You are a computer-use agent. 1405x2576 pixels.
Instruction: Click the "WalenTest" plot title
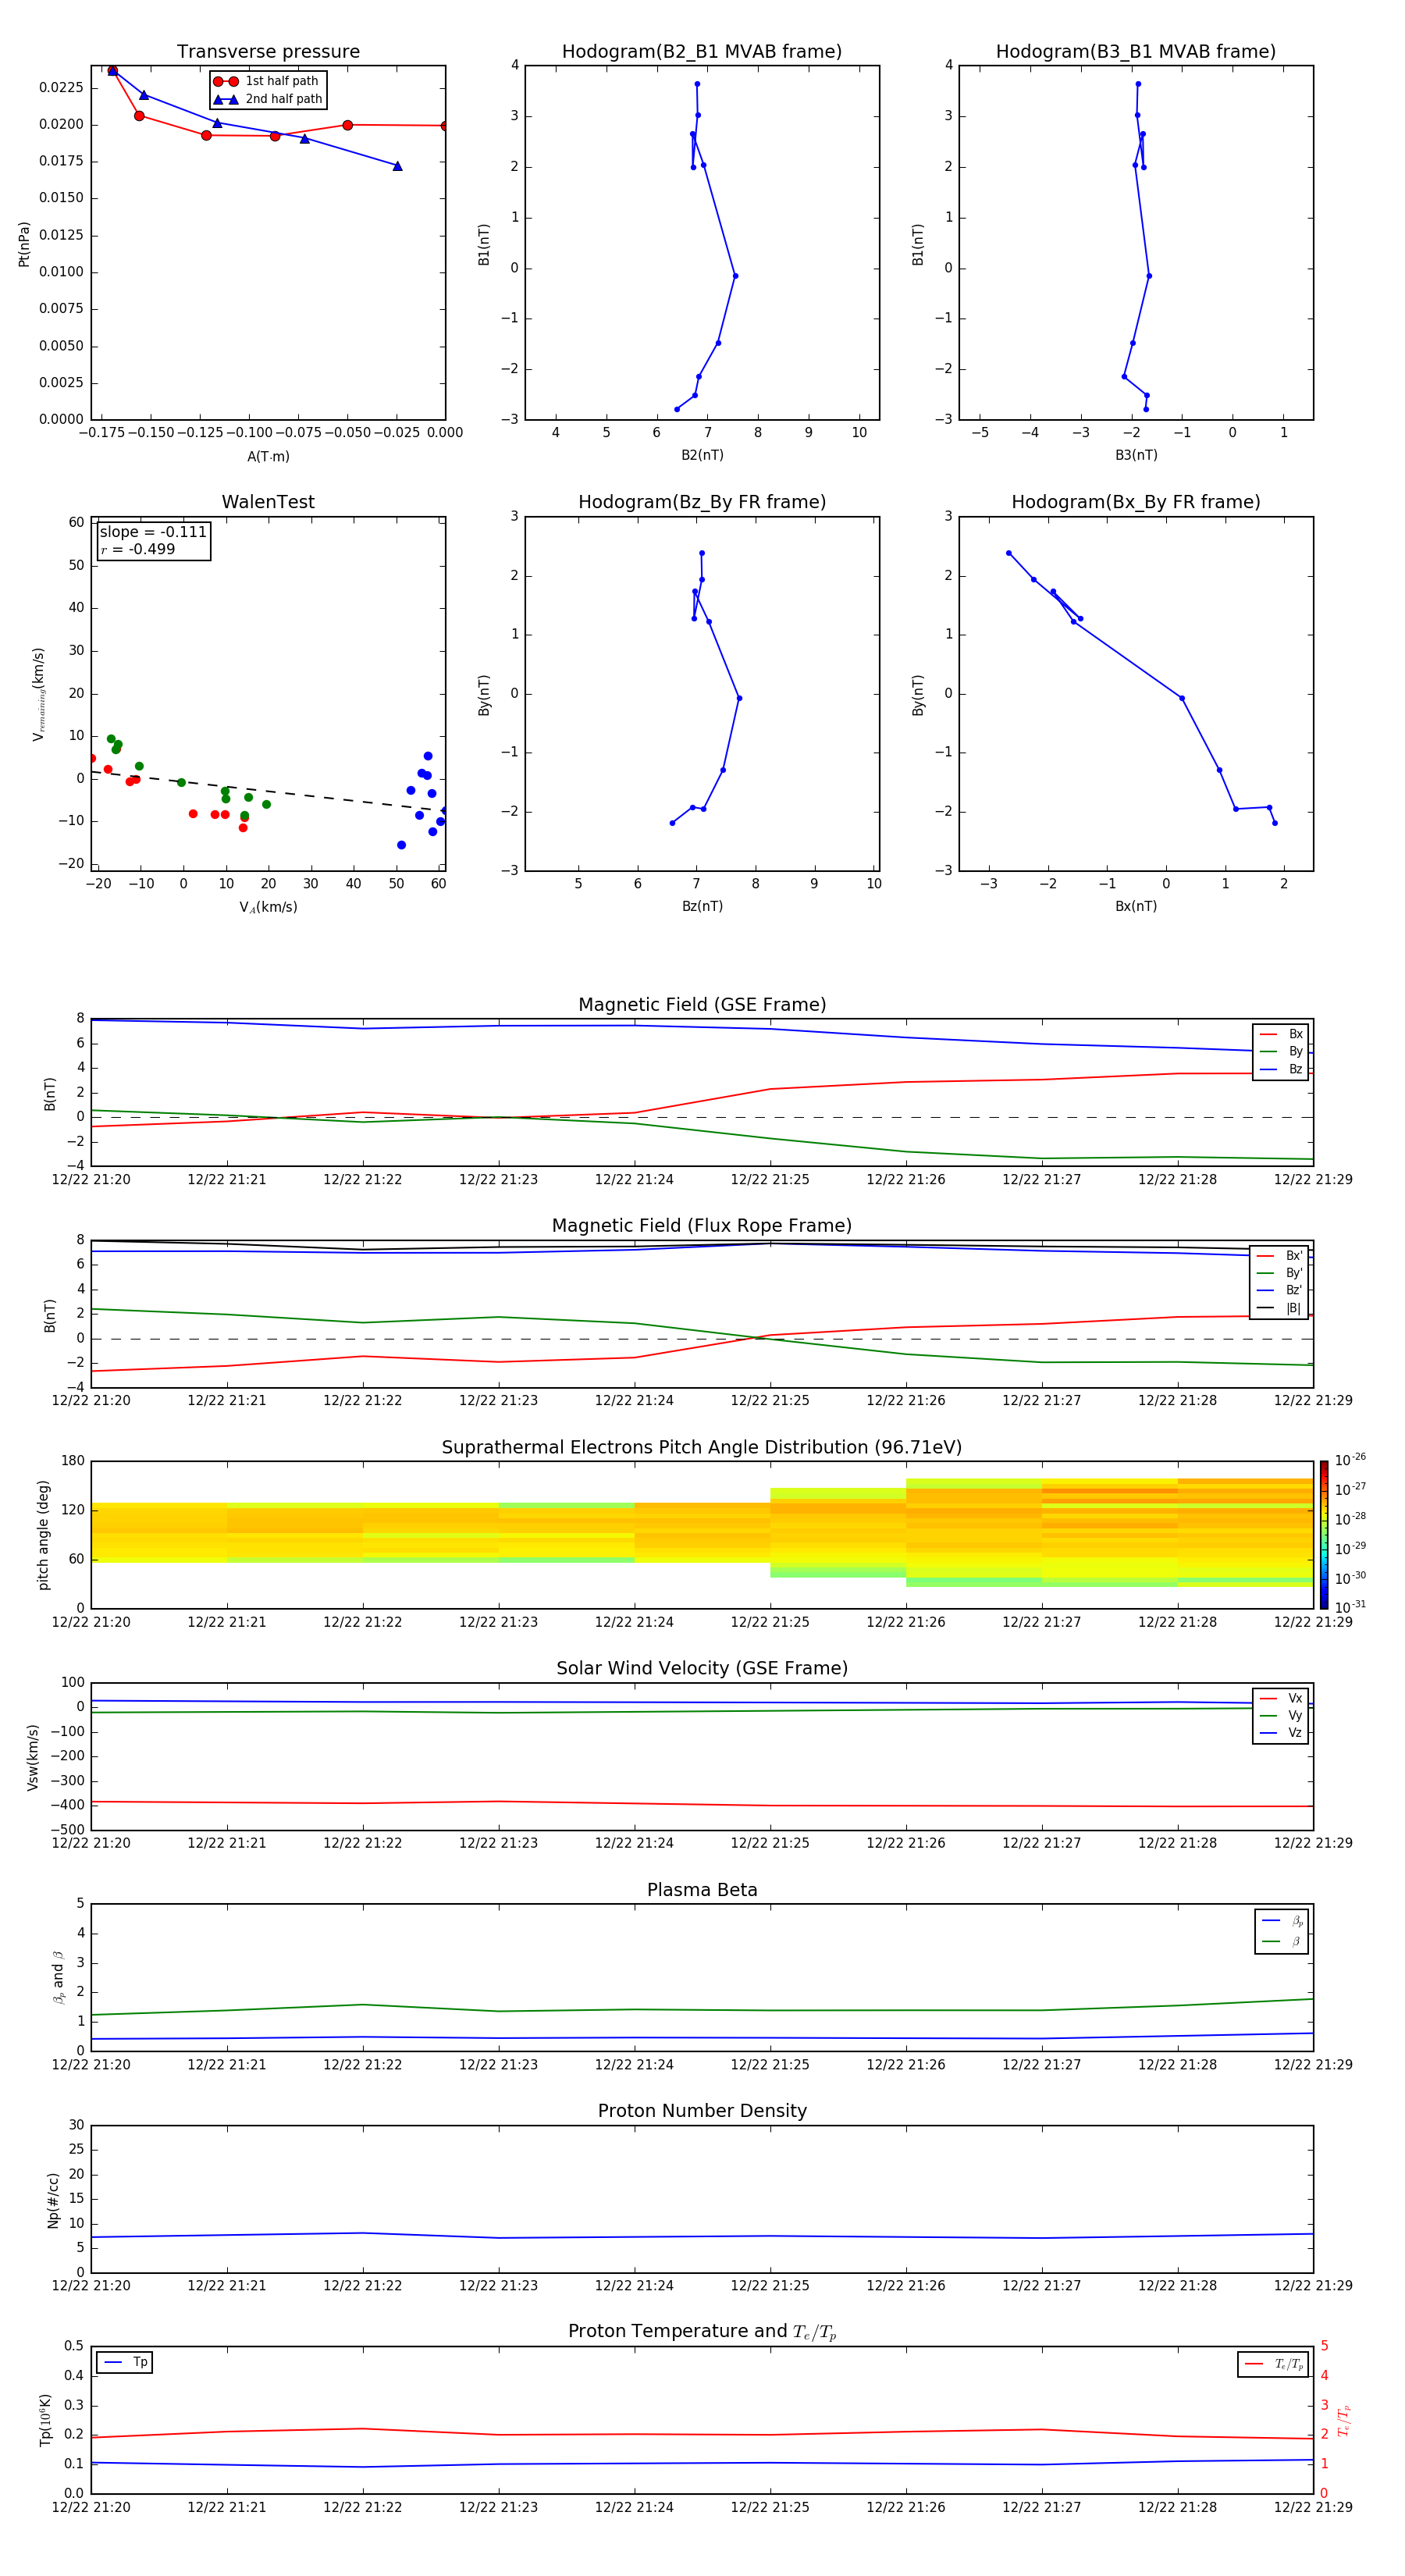coord(268,502)
